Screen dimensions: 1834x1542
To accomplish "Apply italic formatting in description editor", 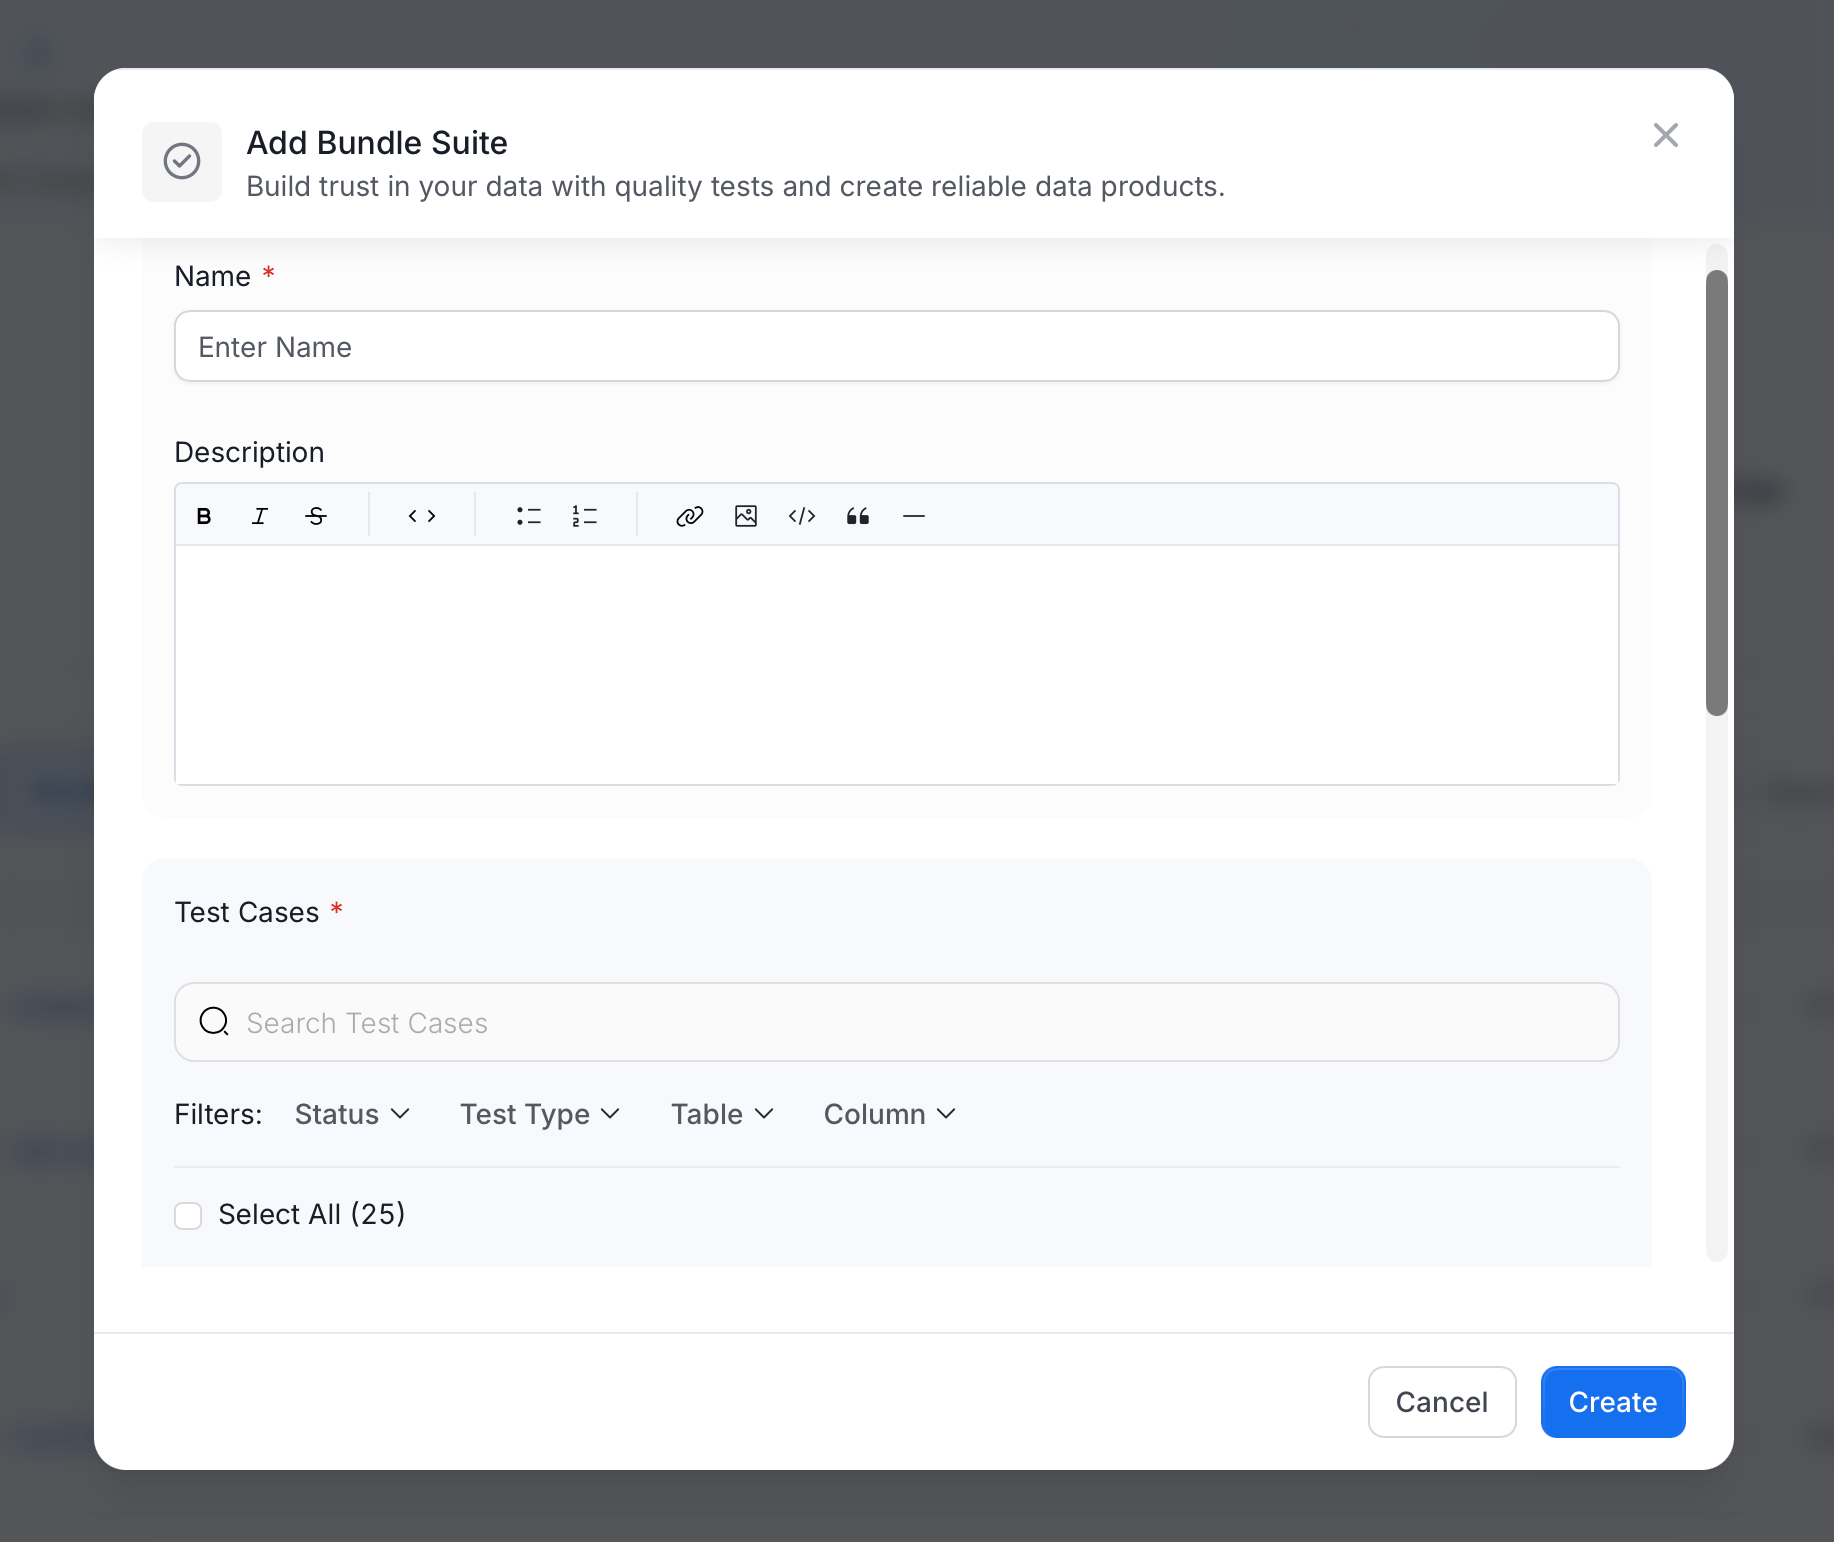I will (x=260, y=516).
